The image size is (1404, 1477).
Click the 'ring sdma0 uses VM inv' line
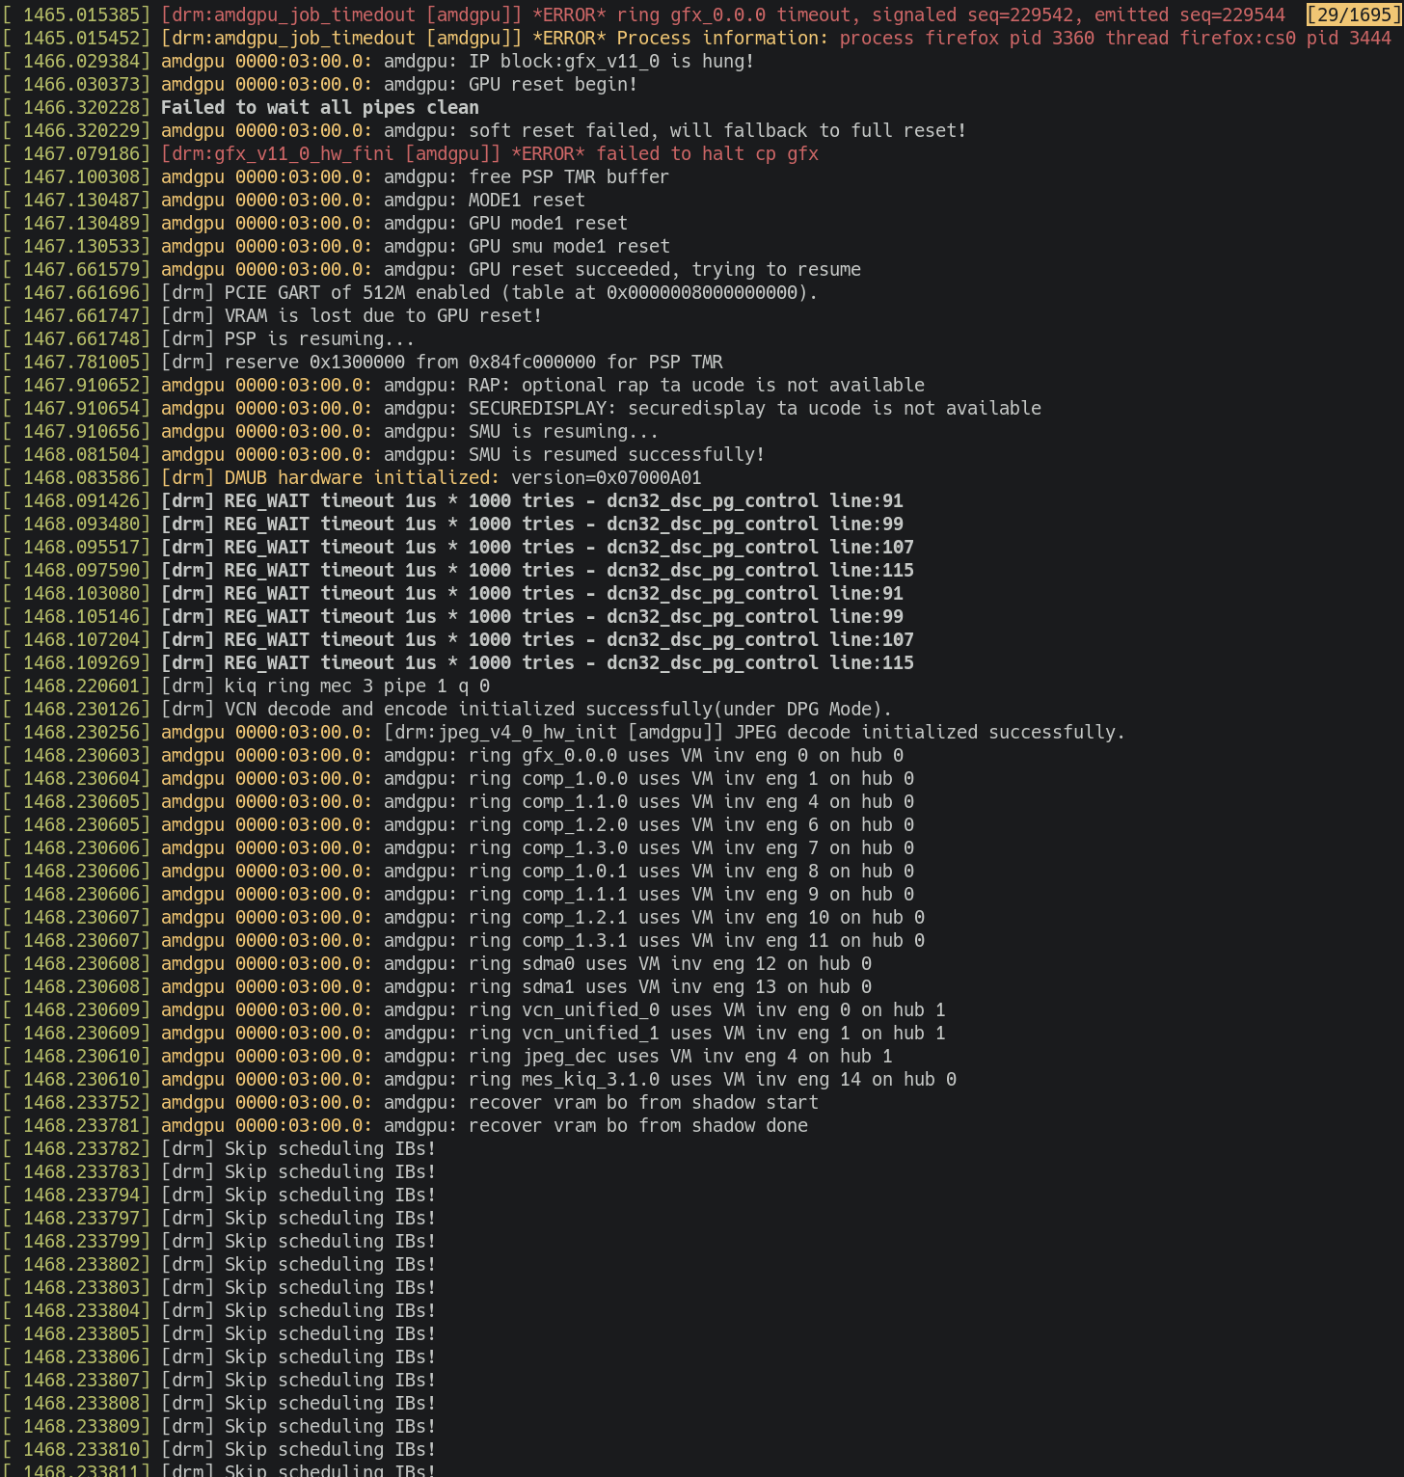516,964
